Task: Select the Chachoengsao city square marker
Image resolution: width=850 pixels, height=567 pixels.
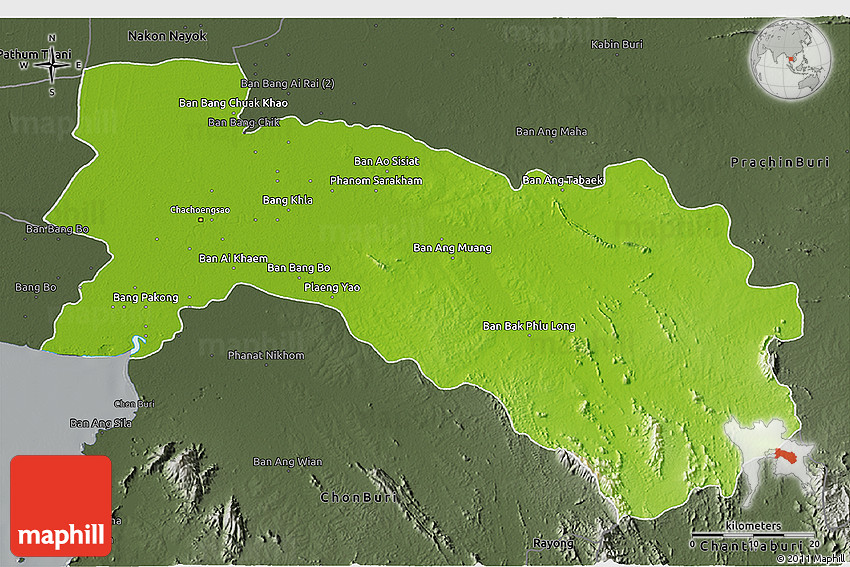Action: (200, 220)
